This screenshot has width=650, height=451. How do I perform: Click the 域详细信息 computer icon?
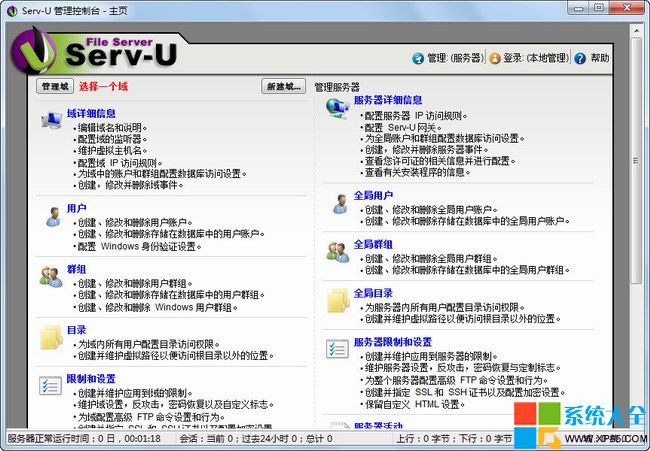[50, 121]
